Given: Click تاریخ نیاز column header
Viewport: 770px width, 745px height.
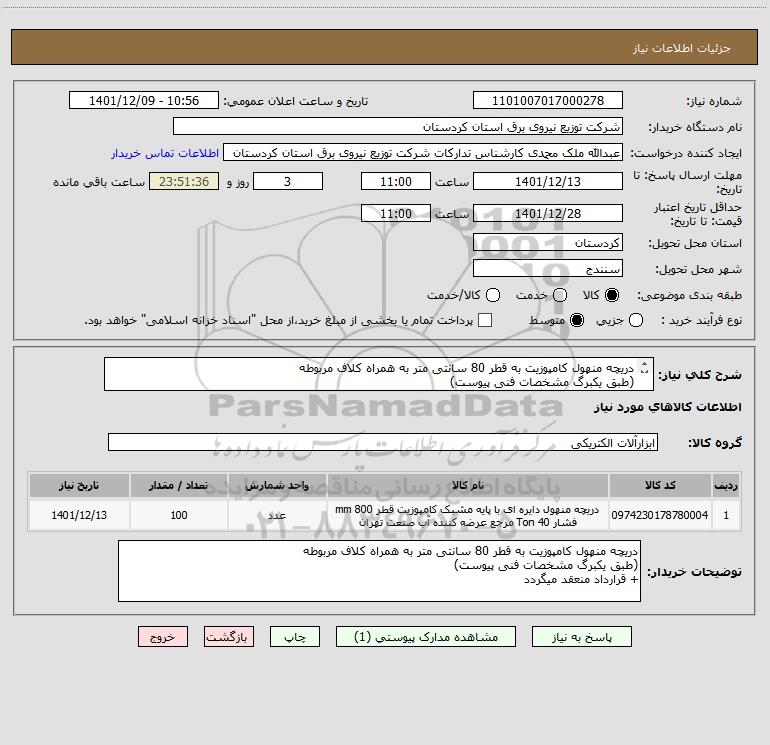Looking at the screenshot, I should [x=79, y=485].
